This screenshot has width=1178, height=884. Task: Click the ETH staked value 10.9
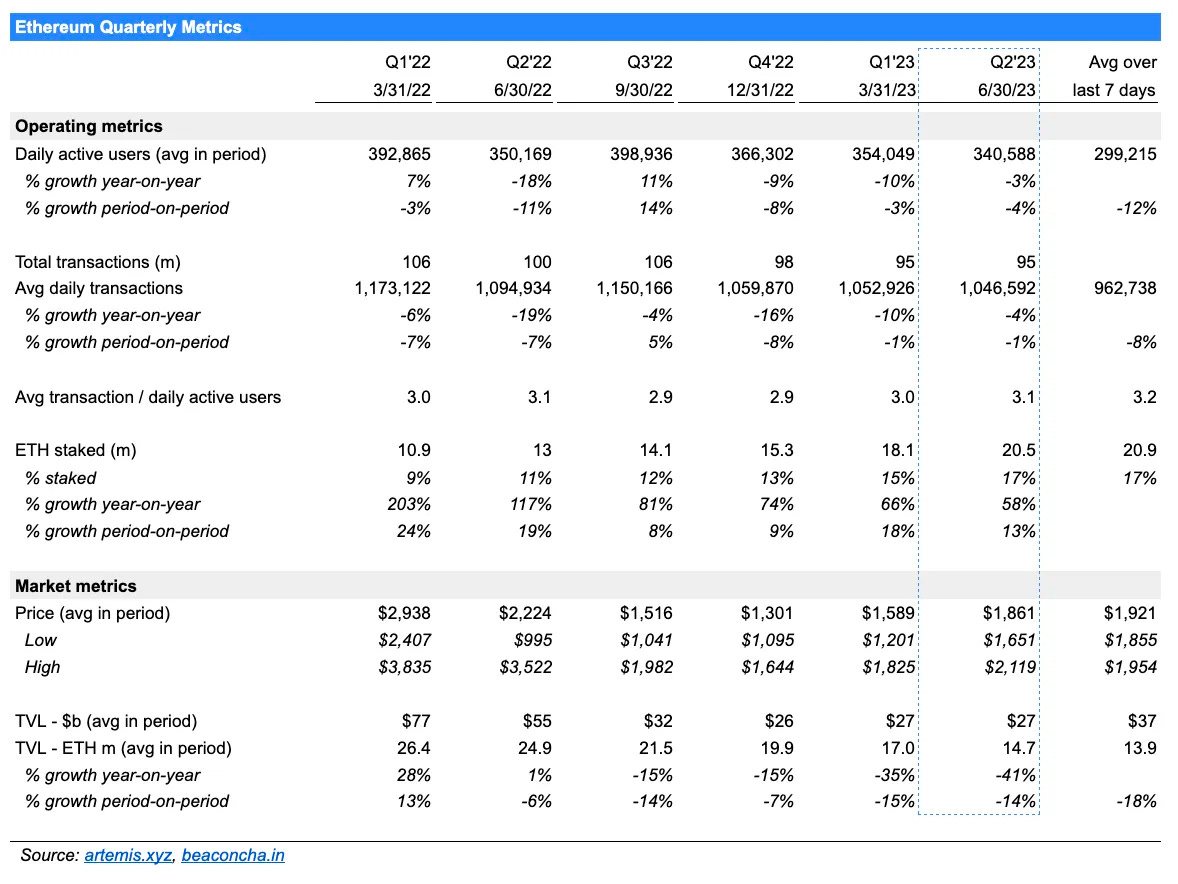tap(414, 451)
